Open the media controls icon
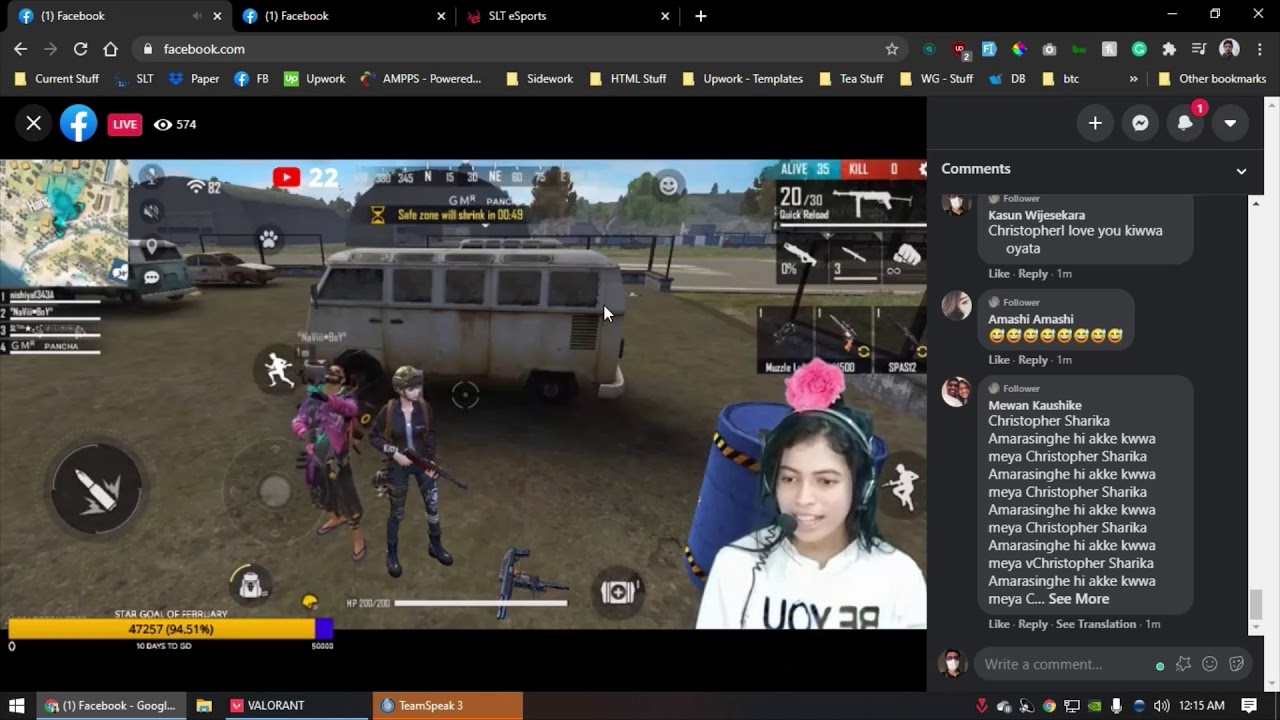 point(1199,49)
